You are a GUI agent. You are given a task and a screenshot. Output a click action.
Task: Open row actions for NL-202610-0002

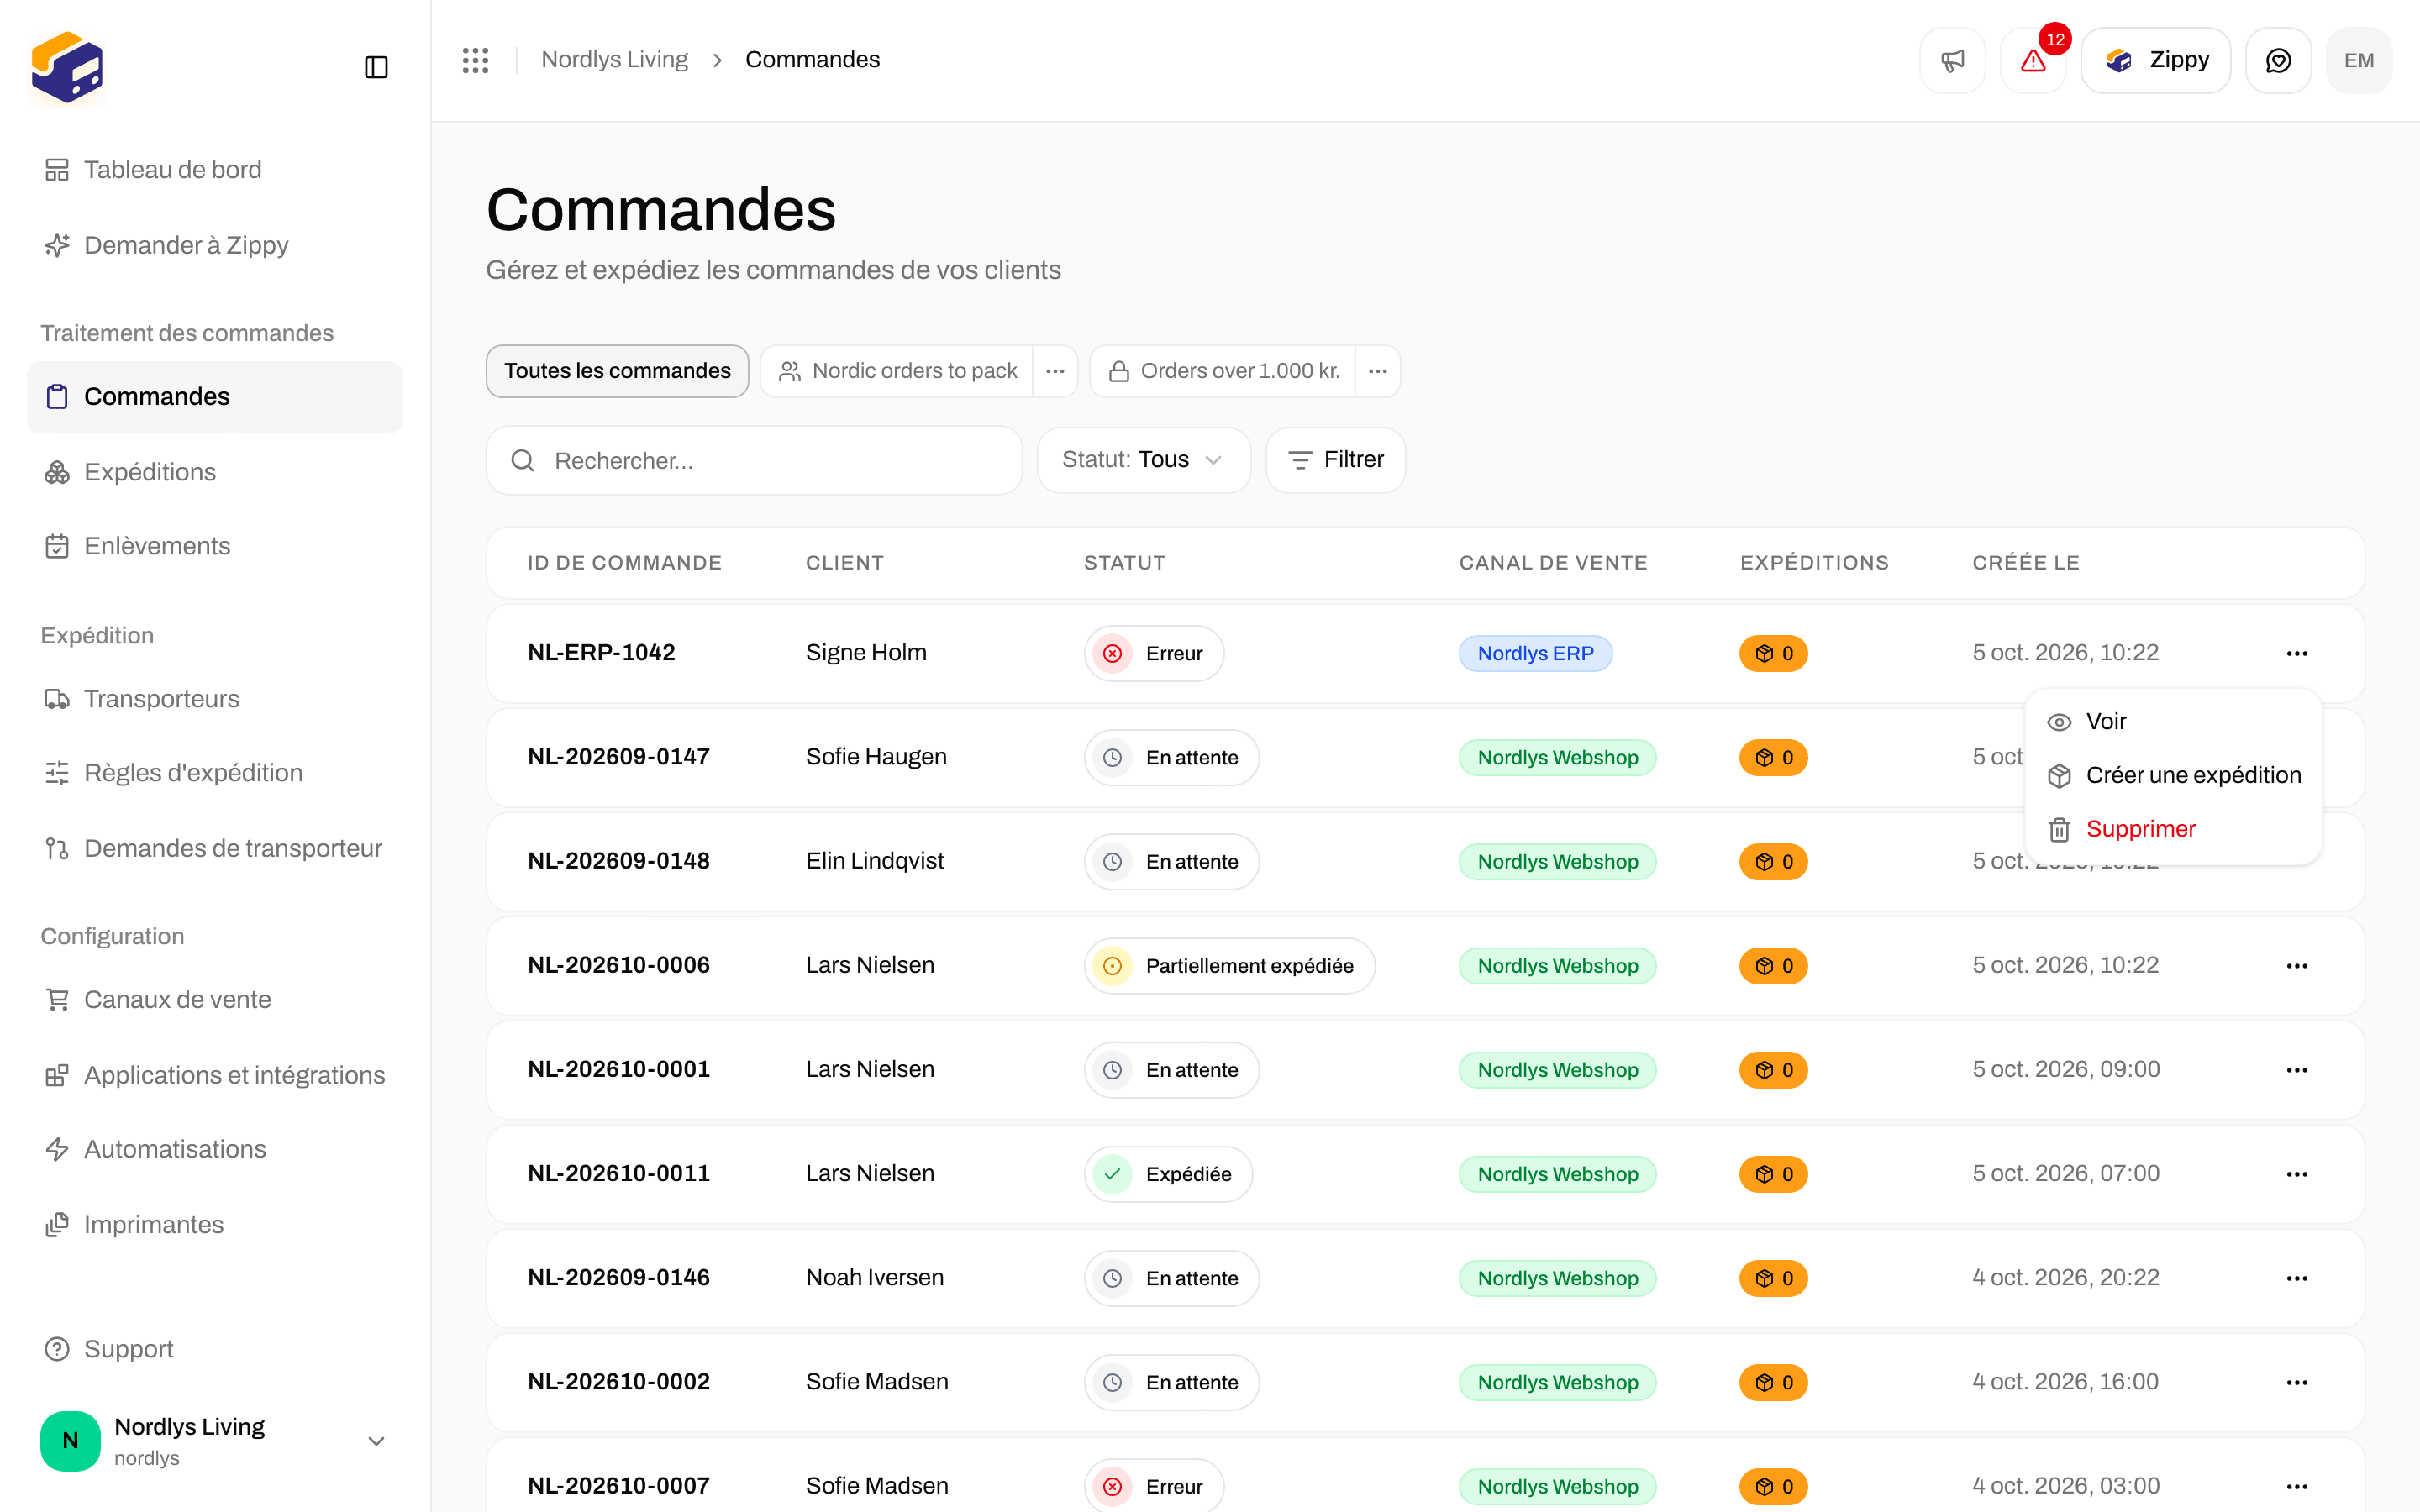(x=2297, y=1382)
